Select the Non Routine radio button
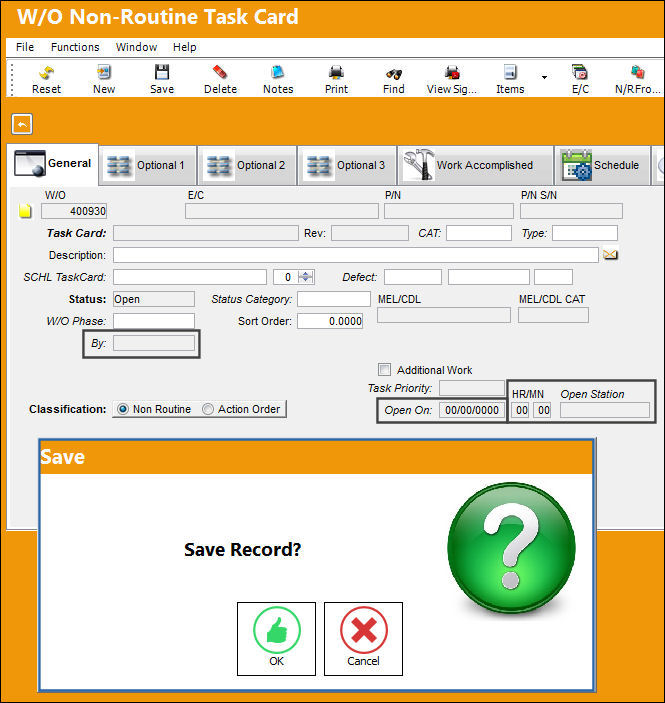The image size is (665, 703). (x=122, y=409)
